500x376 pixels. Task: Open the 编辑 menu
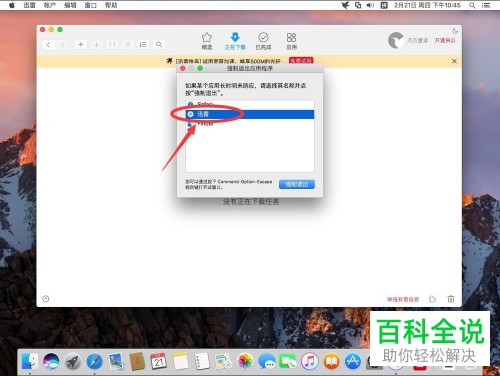[x=70, y=5]
